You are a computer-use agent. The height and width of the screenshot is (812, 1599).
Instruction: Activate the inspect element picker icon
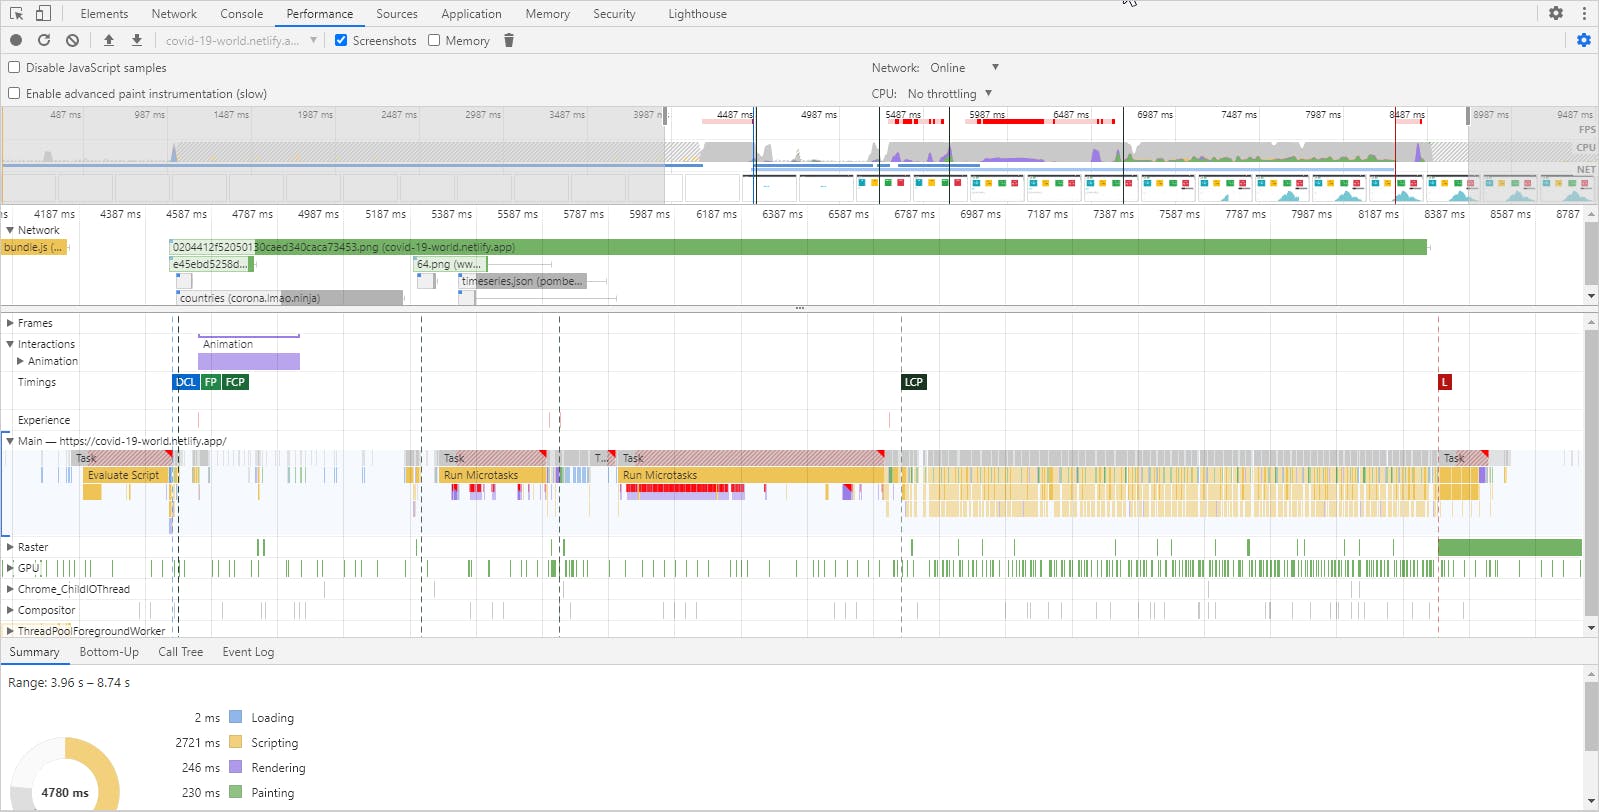(16, 13)
